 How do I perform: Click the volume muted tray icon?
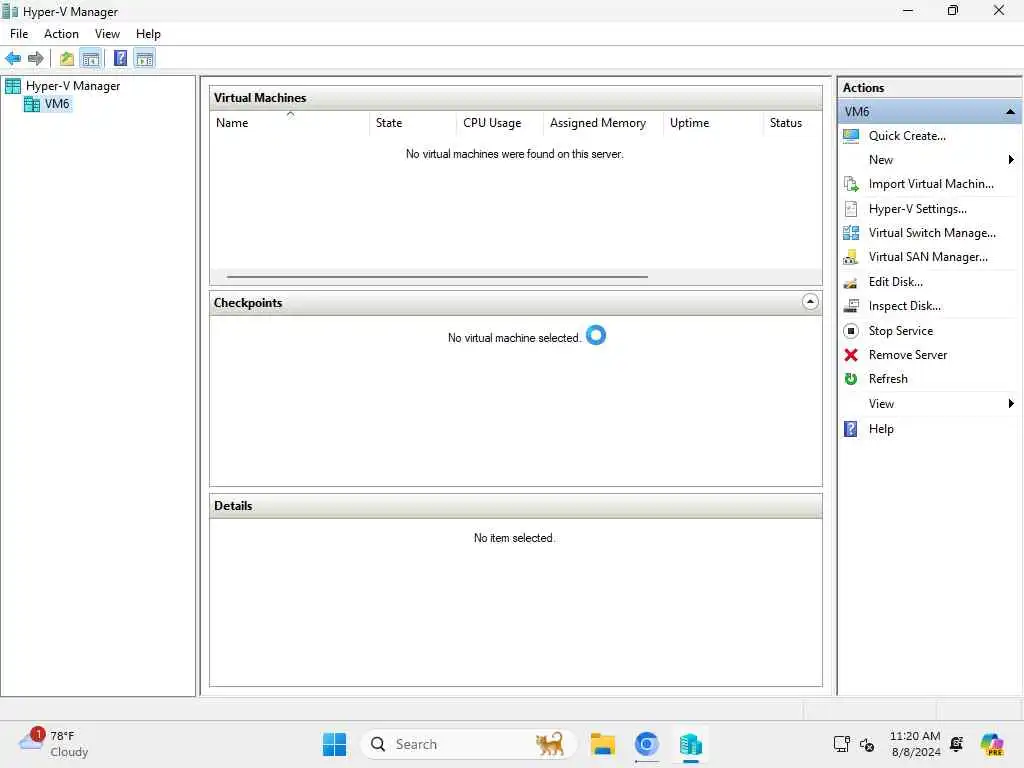(x=867, y=744)
